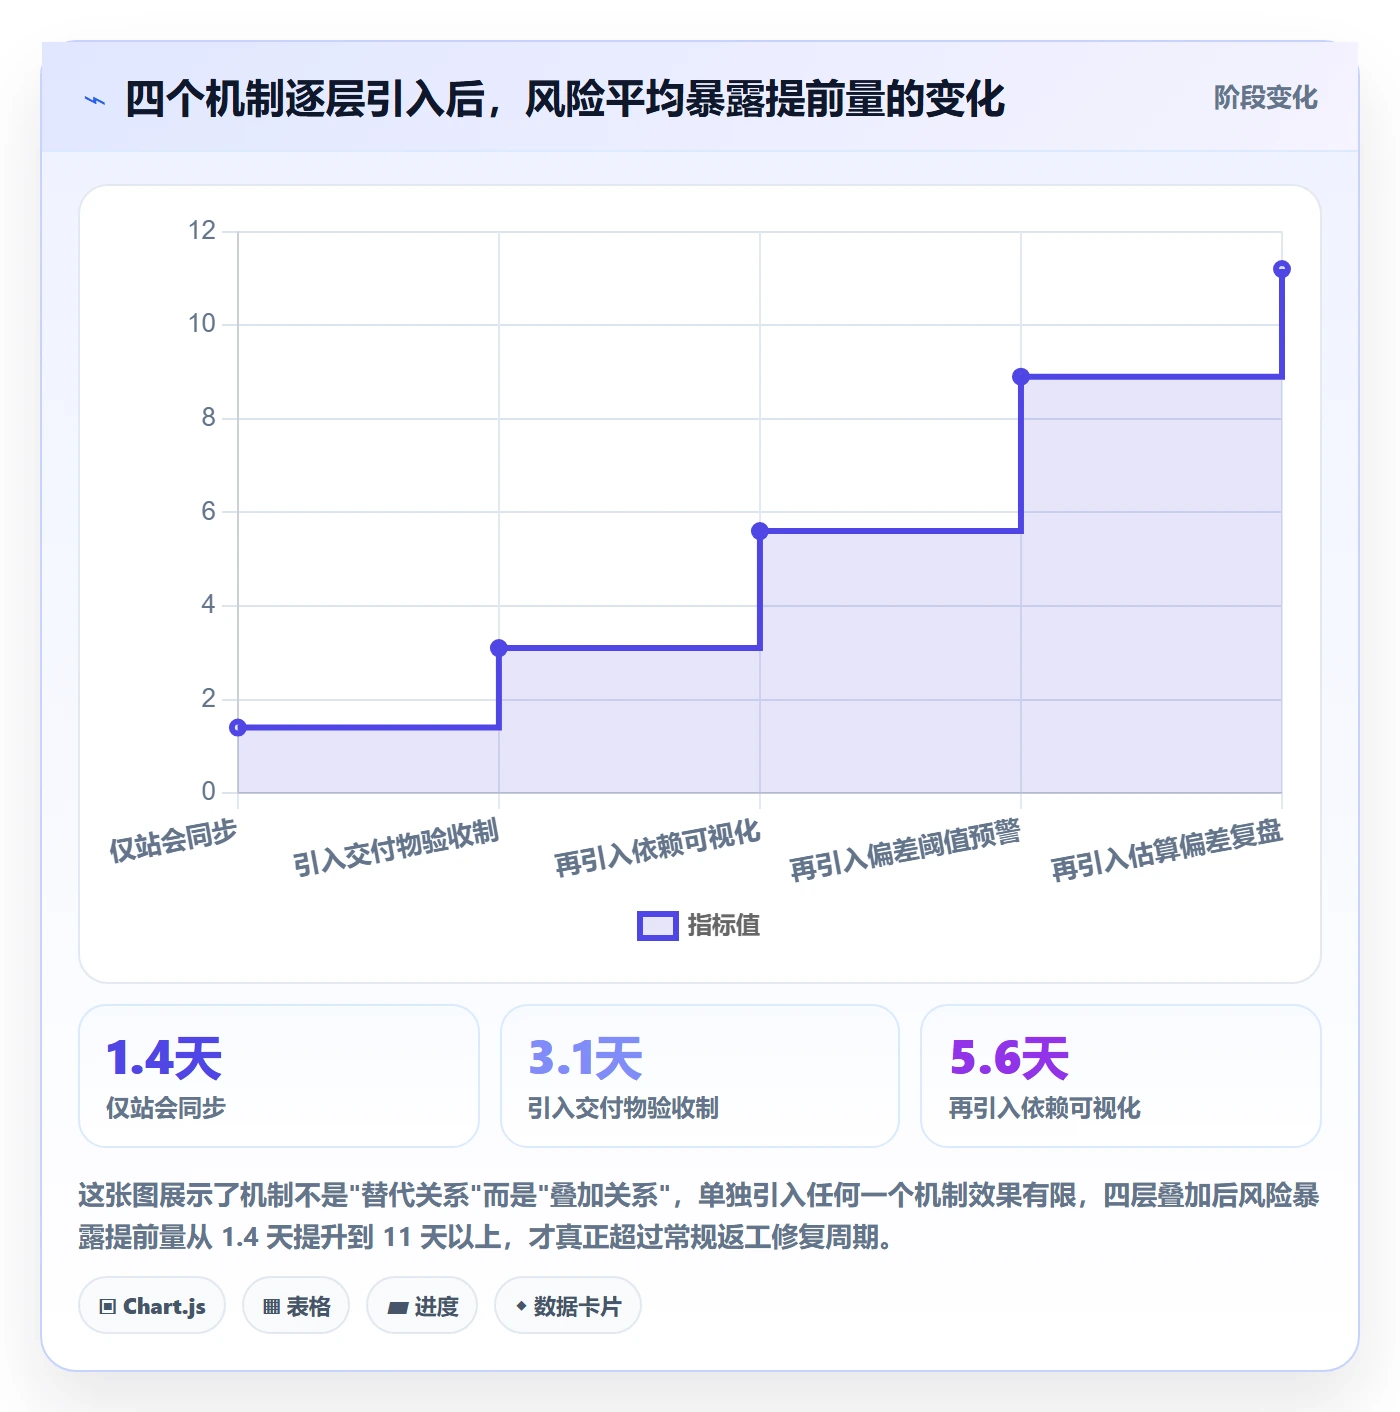This screenshot has width=1400, height=1412.
Task: Click the 引入交付物验收制 data point
Action: click(x=499, y=648)
